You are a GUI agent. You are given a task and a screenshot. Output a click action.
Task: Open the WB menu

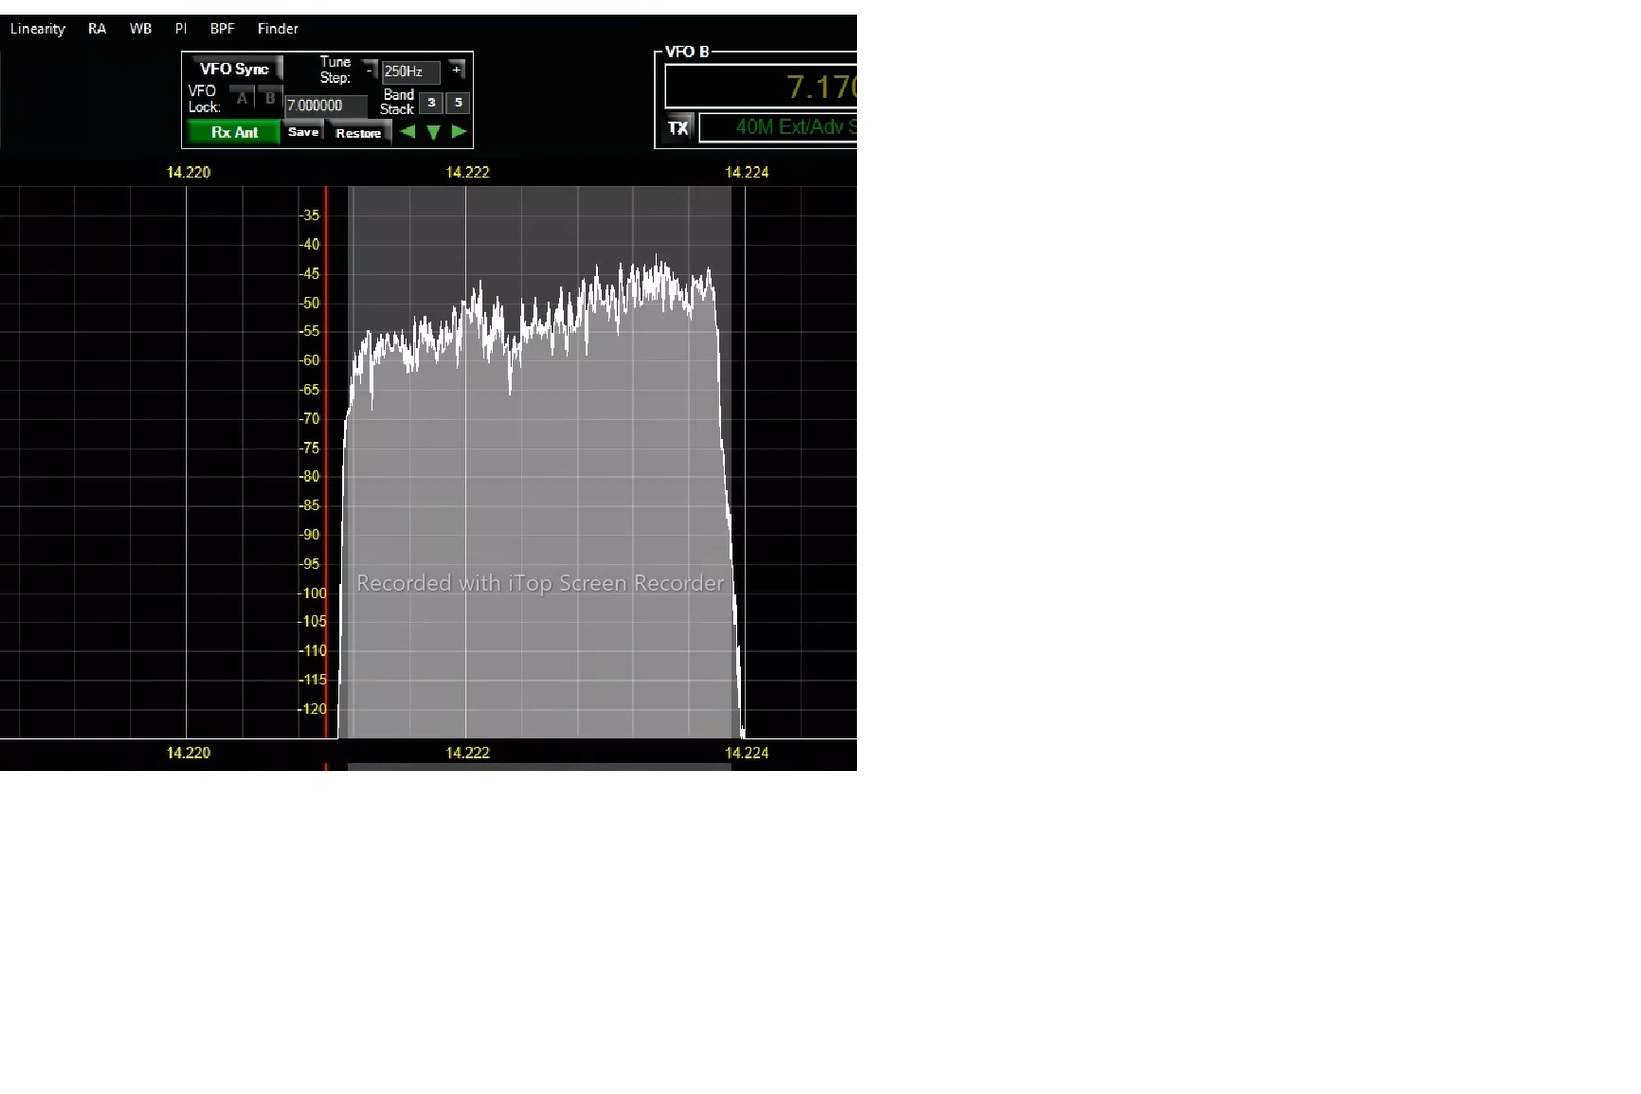click(x=141, y=29)
